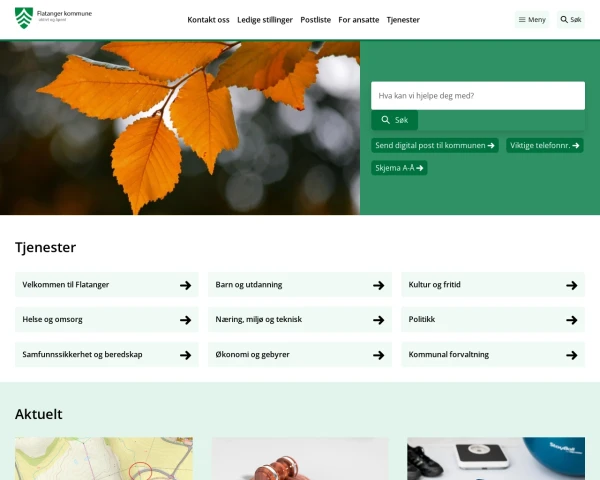Click arrow icon on Politikk
Image resolution: width=600 pixels, height=480 pixels.
tap(572, 320)
